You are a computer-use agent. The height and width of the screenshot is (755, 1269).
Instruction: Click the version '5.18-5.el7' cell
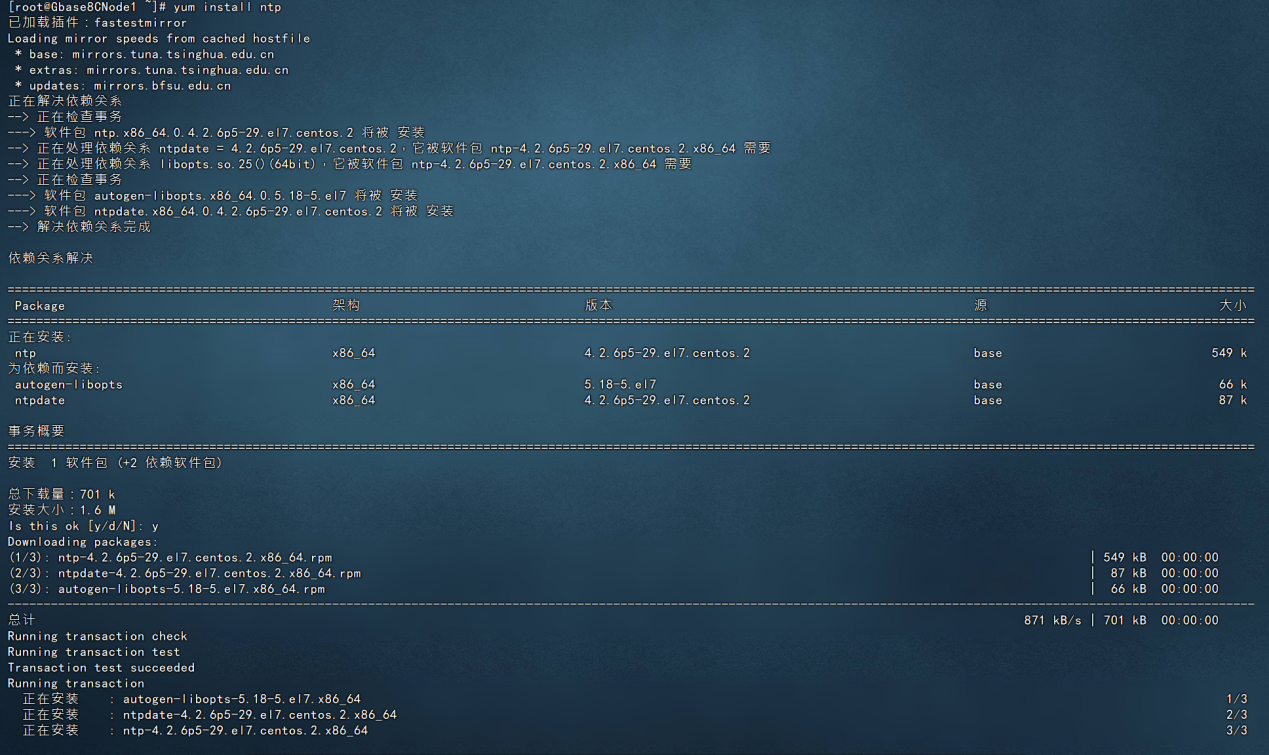620,384
